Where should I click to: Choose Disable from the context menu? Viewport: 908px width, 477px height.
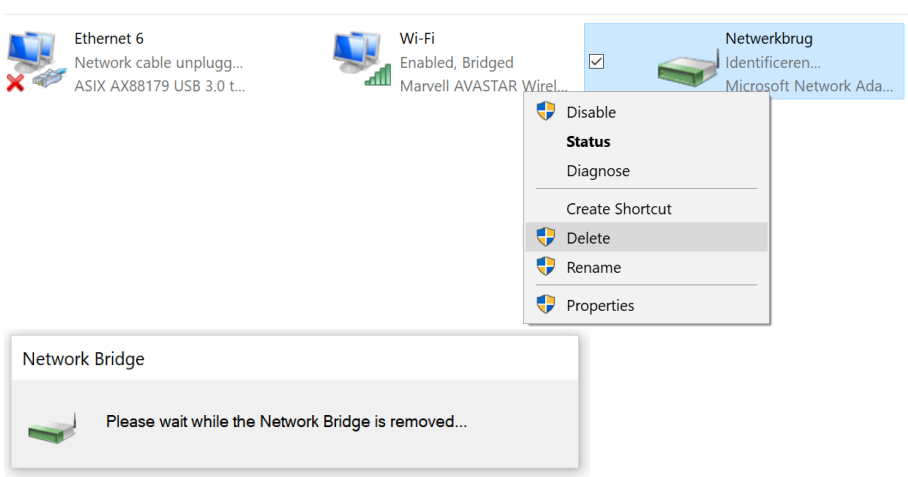tap(591, 112)
